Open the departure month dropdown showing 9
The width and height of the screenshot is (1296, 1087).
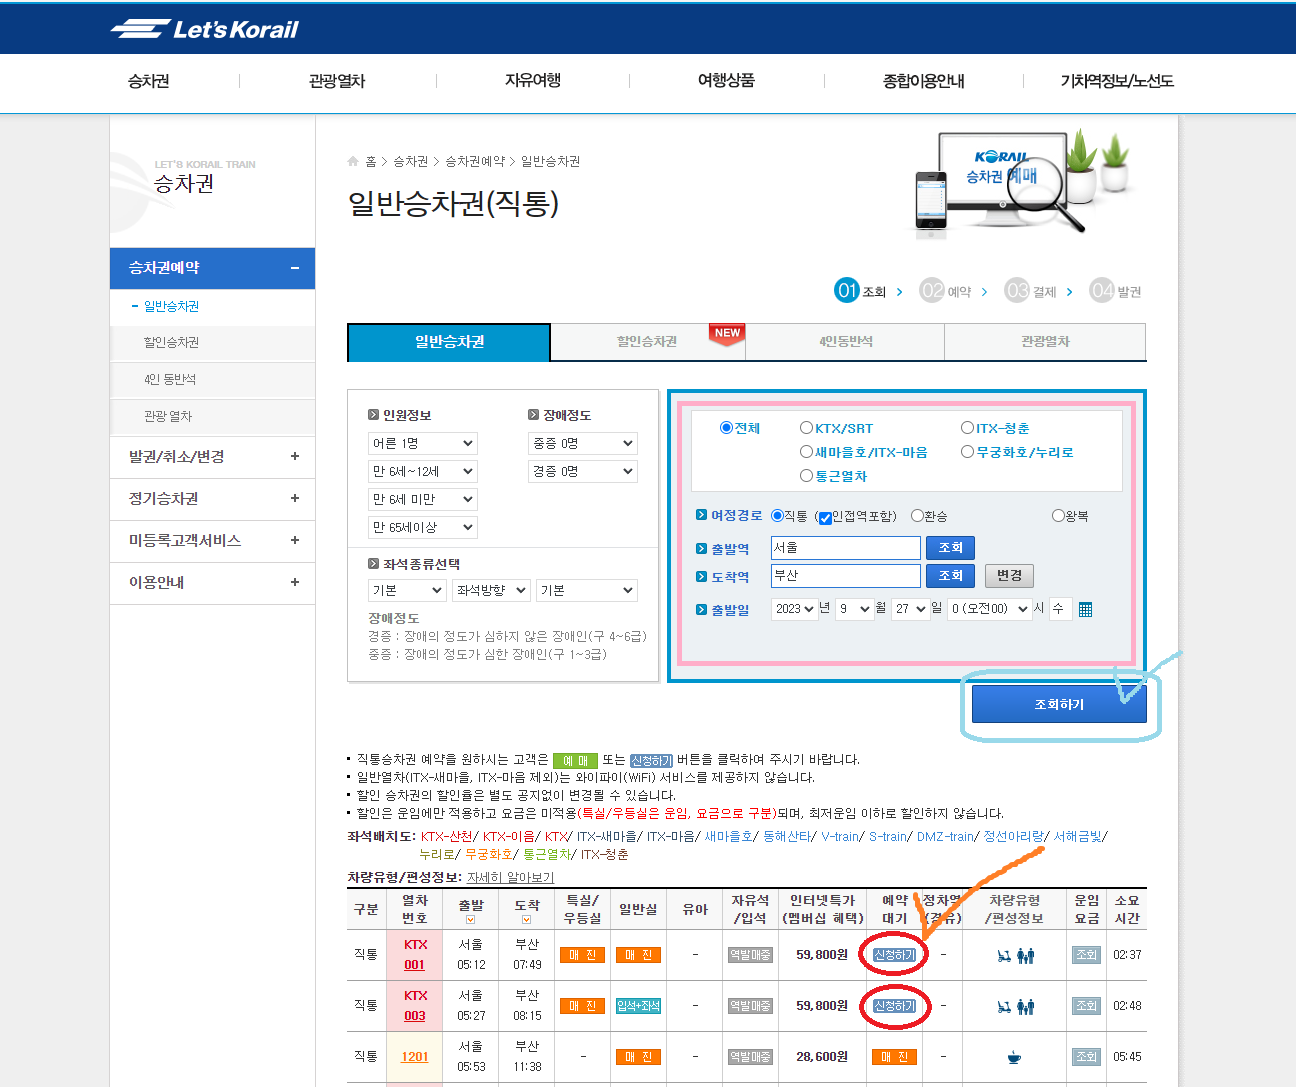854,609
